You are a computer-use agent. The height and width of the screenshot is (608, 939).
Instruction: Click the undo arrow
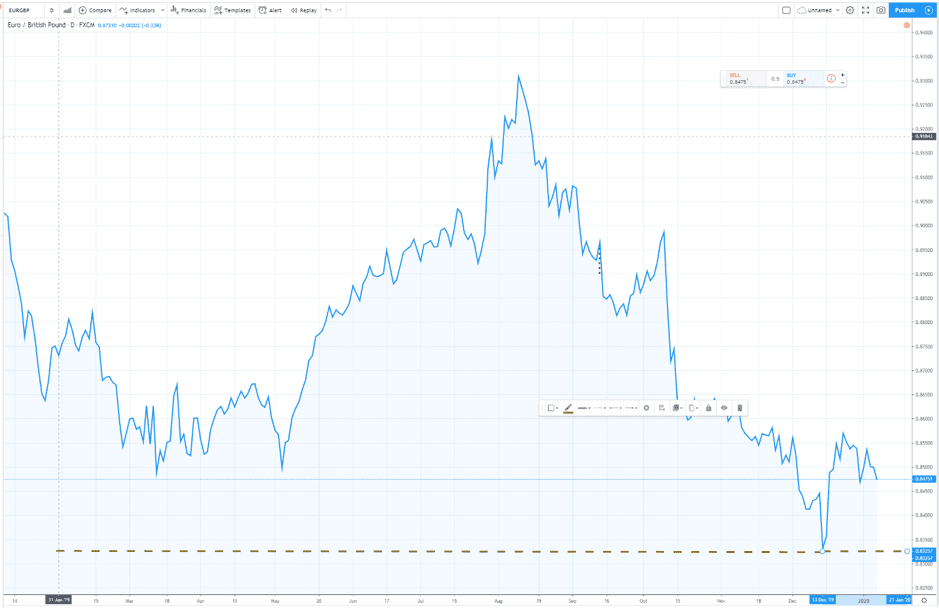coord(328,10)
